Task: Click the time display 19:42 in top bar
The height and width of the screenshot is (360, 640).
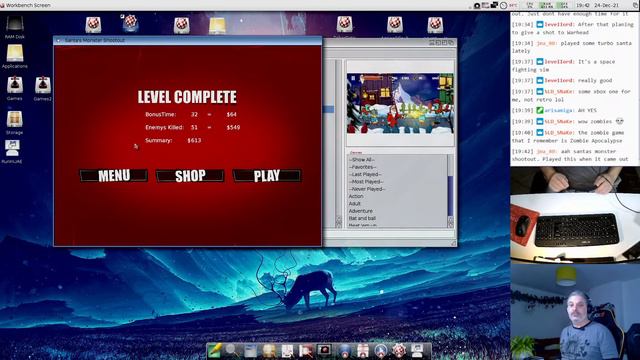Action: pos(582,5)
